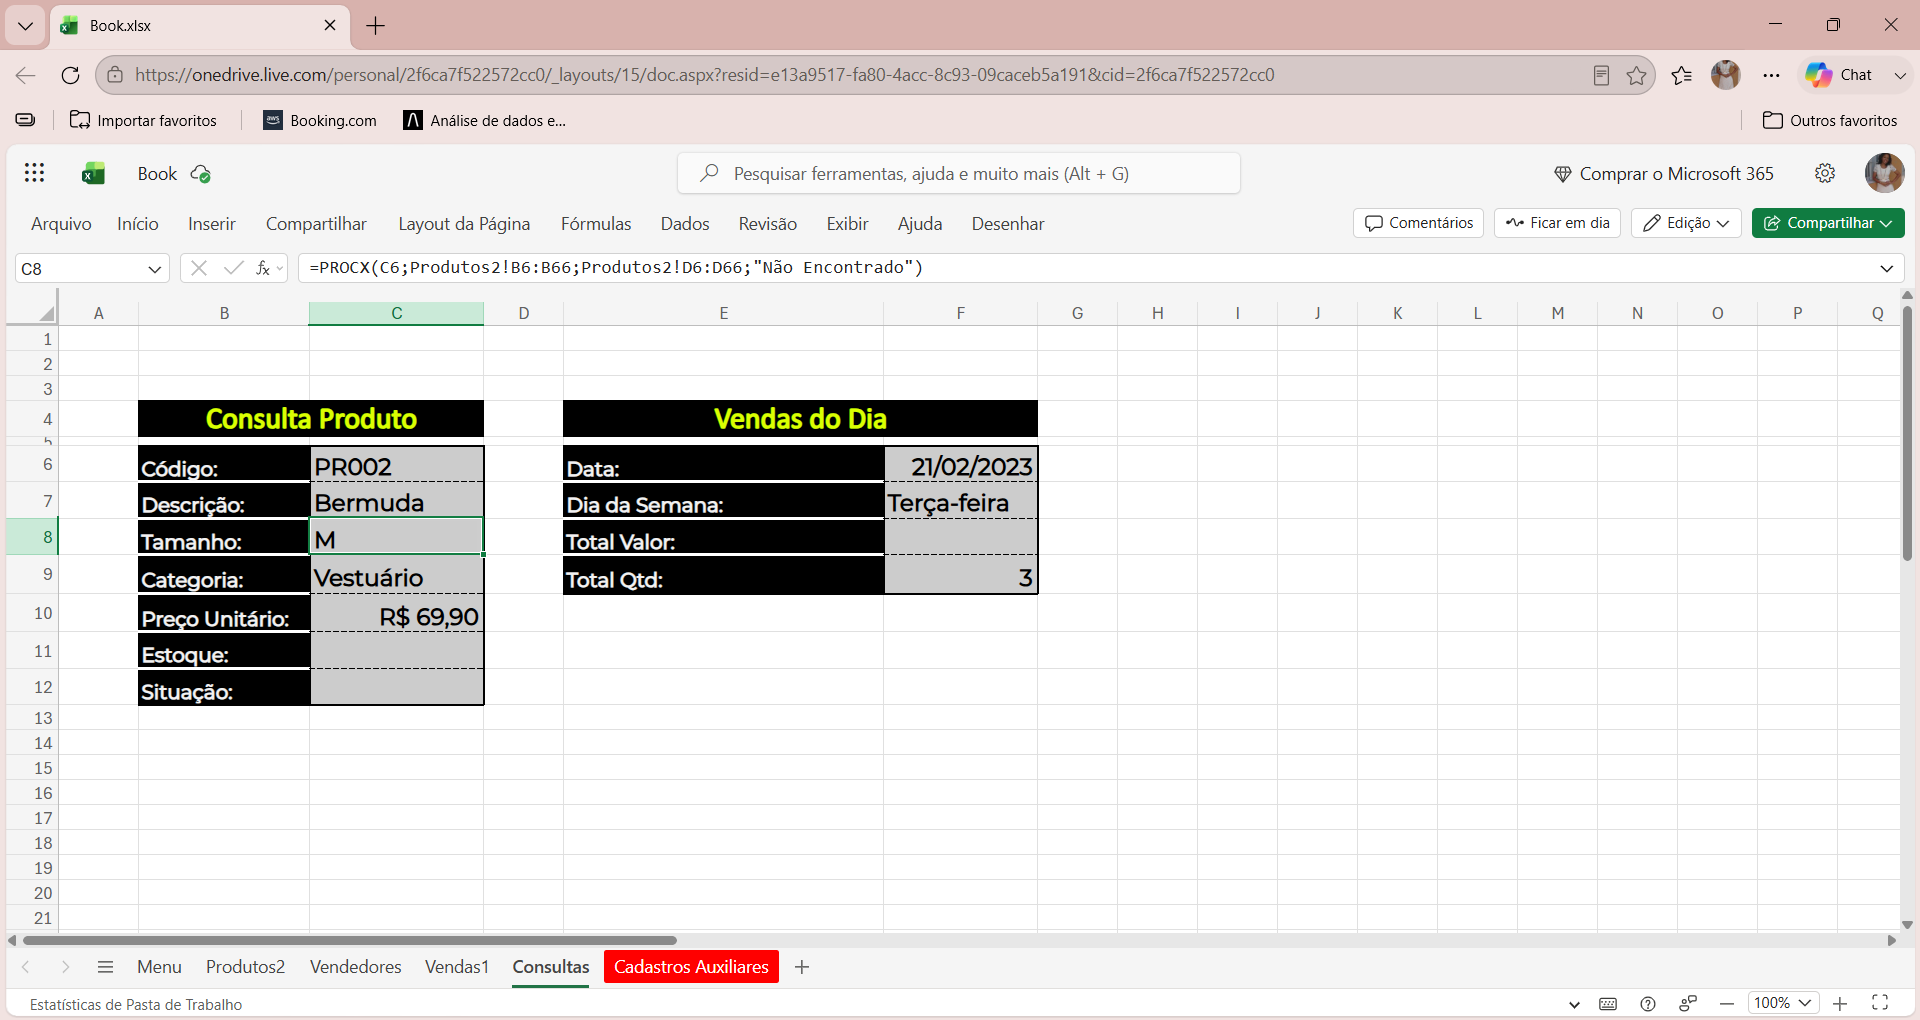
Task: Expand the chevron next to Chat
Action: click(1900, 75)
